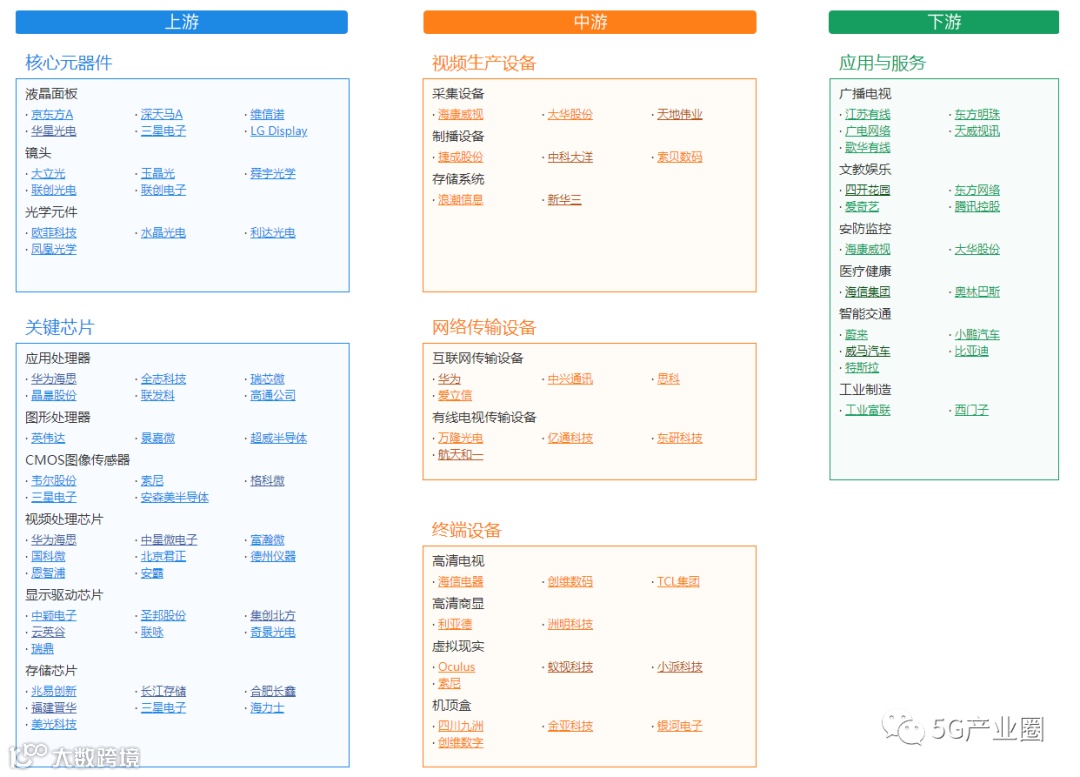Open the 歌华有线 link
The height and width of the screenshot is (777, 1080).
point(867,147)
